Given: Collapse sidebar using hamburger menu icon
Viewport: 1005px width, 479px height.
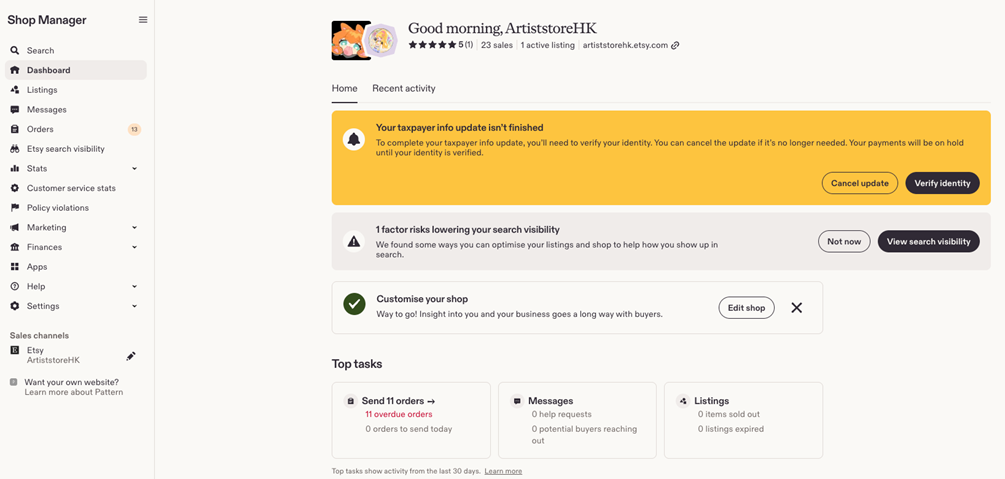Looking at the screenshot, I should tap(143, 20).
